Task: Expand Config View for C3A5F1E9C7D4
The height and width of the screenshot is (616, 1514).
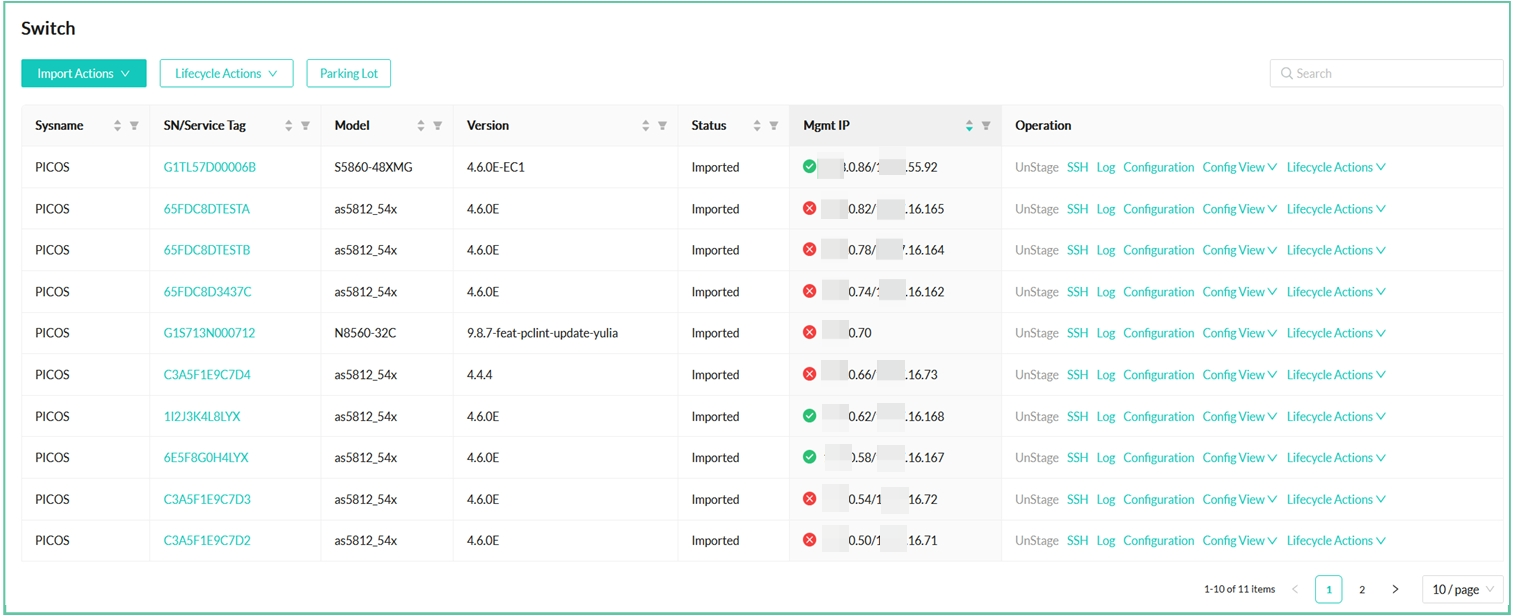Action: pos(1240,375)
